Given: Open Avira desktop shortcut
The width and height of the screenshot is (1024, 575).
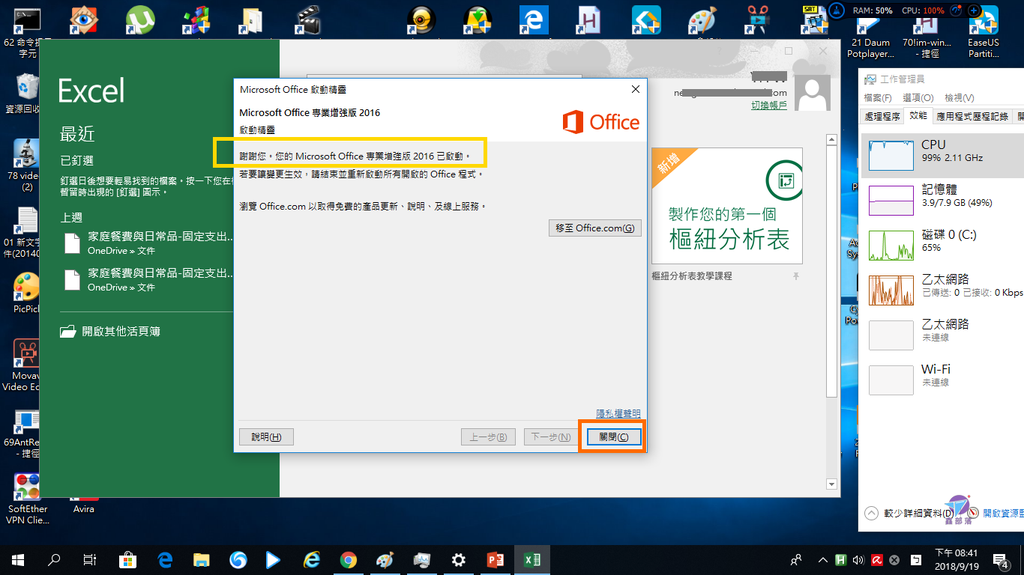Looking at the screenshot, I should (84, 505).
